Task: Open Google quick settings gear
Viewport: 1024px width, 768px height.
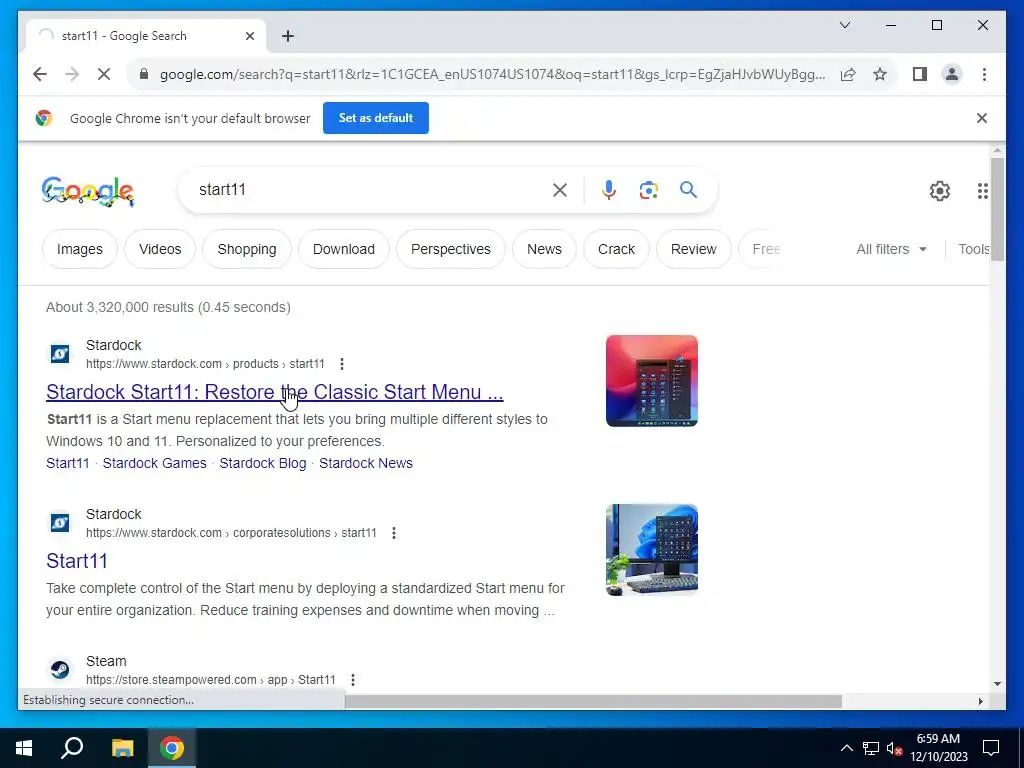Action: point(940,191)
